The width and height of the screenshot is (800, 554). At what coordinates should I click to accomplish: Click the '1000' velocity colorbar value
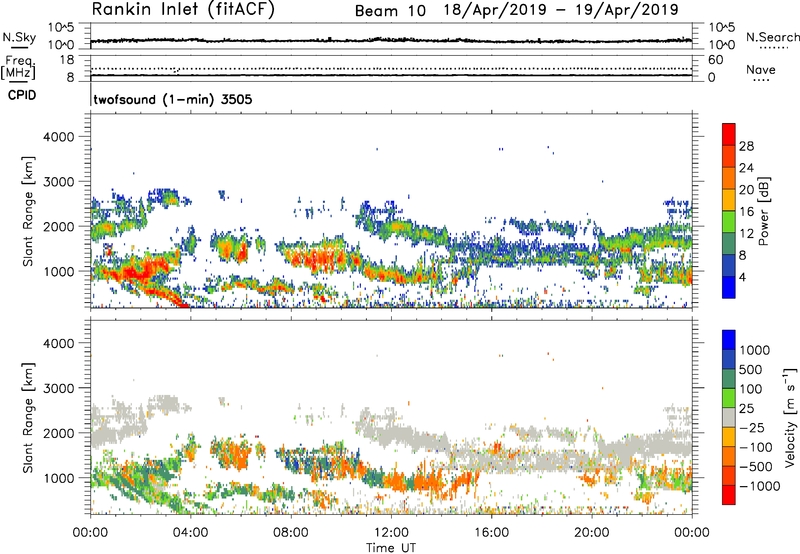(754, 350)
